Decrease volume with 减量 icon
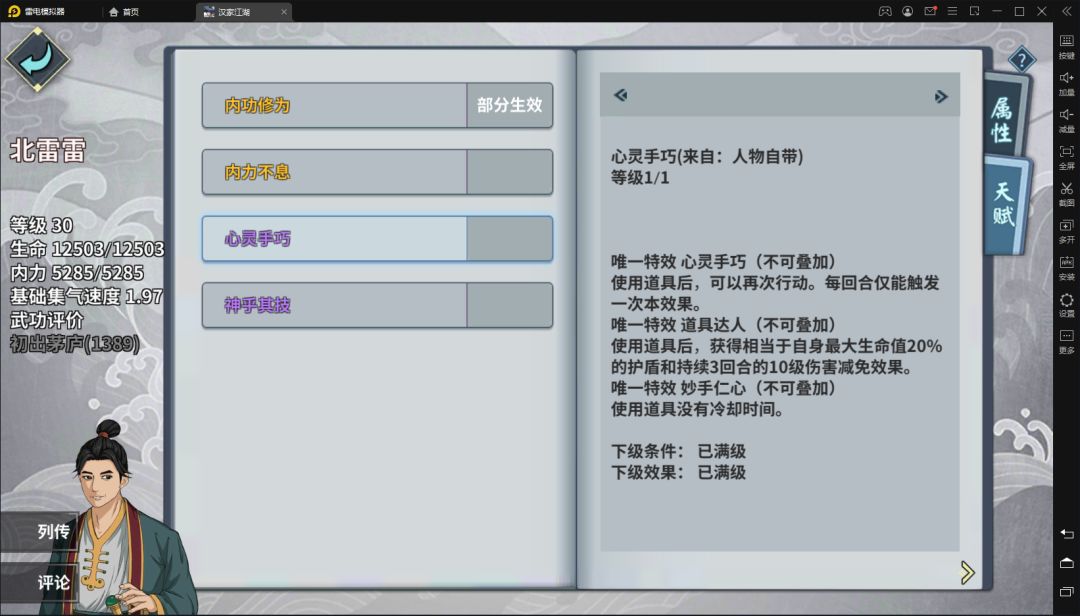 (1066, 120)
